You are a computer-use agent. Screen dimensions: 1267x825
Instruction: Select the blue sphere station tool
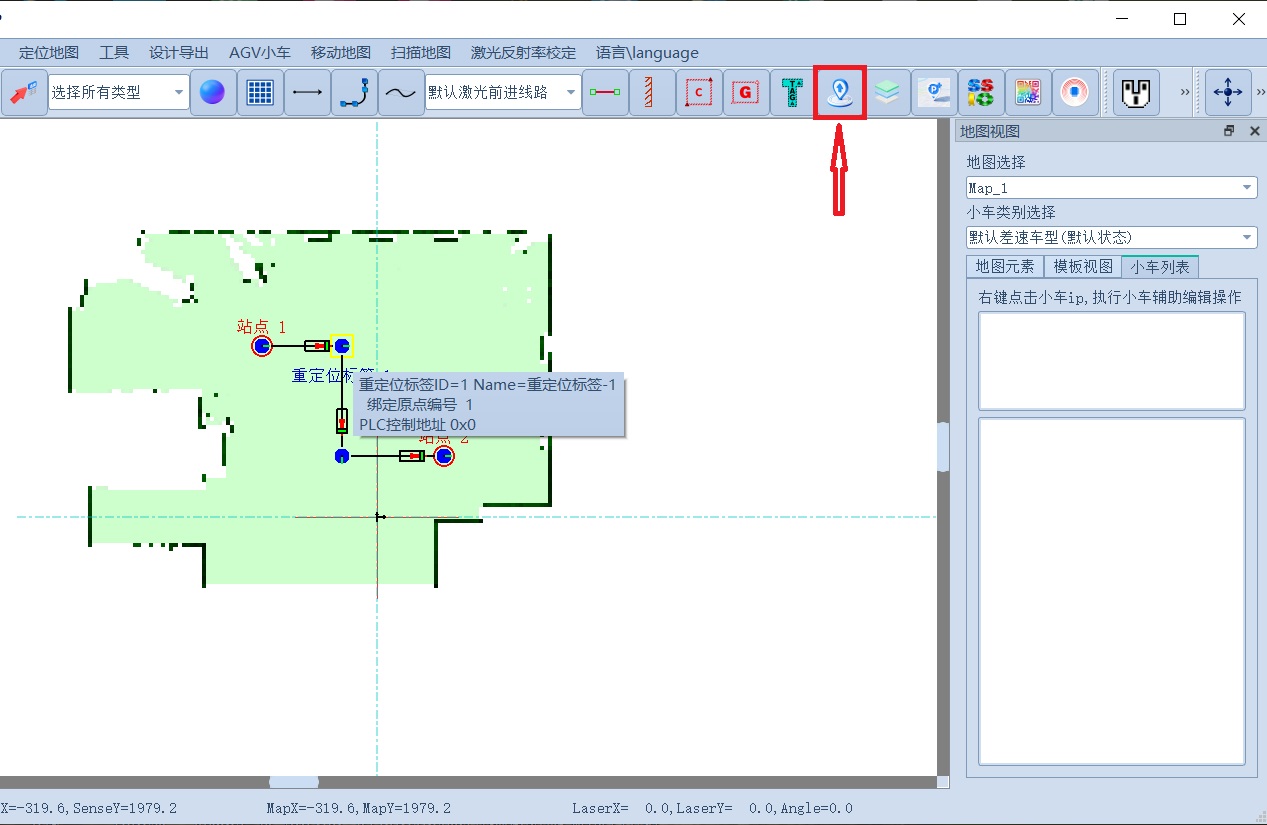tap(212, 93)
